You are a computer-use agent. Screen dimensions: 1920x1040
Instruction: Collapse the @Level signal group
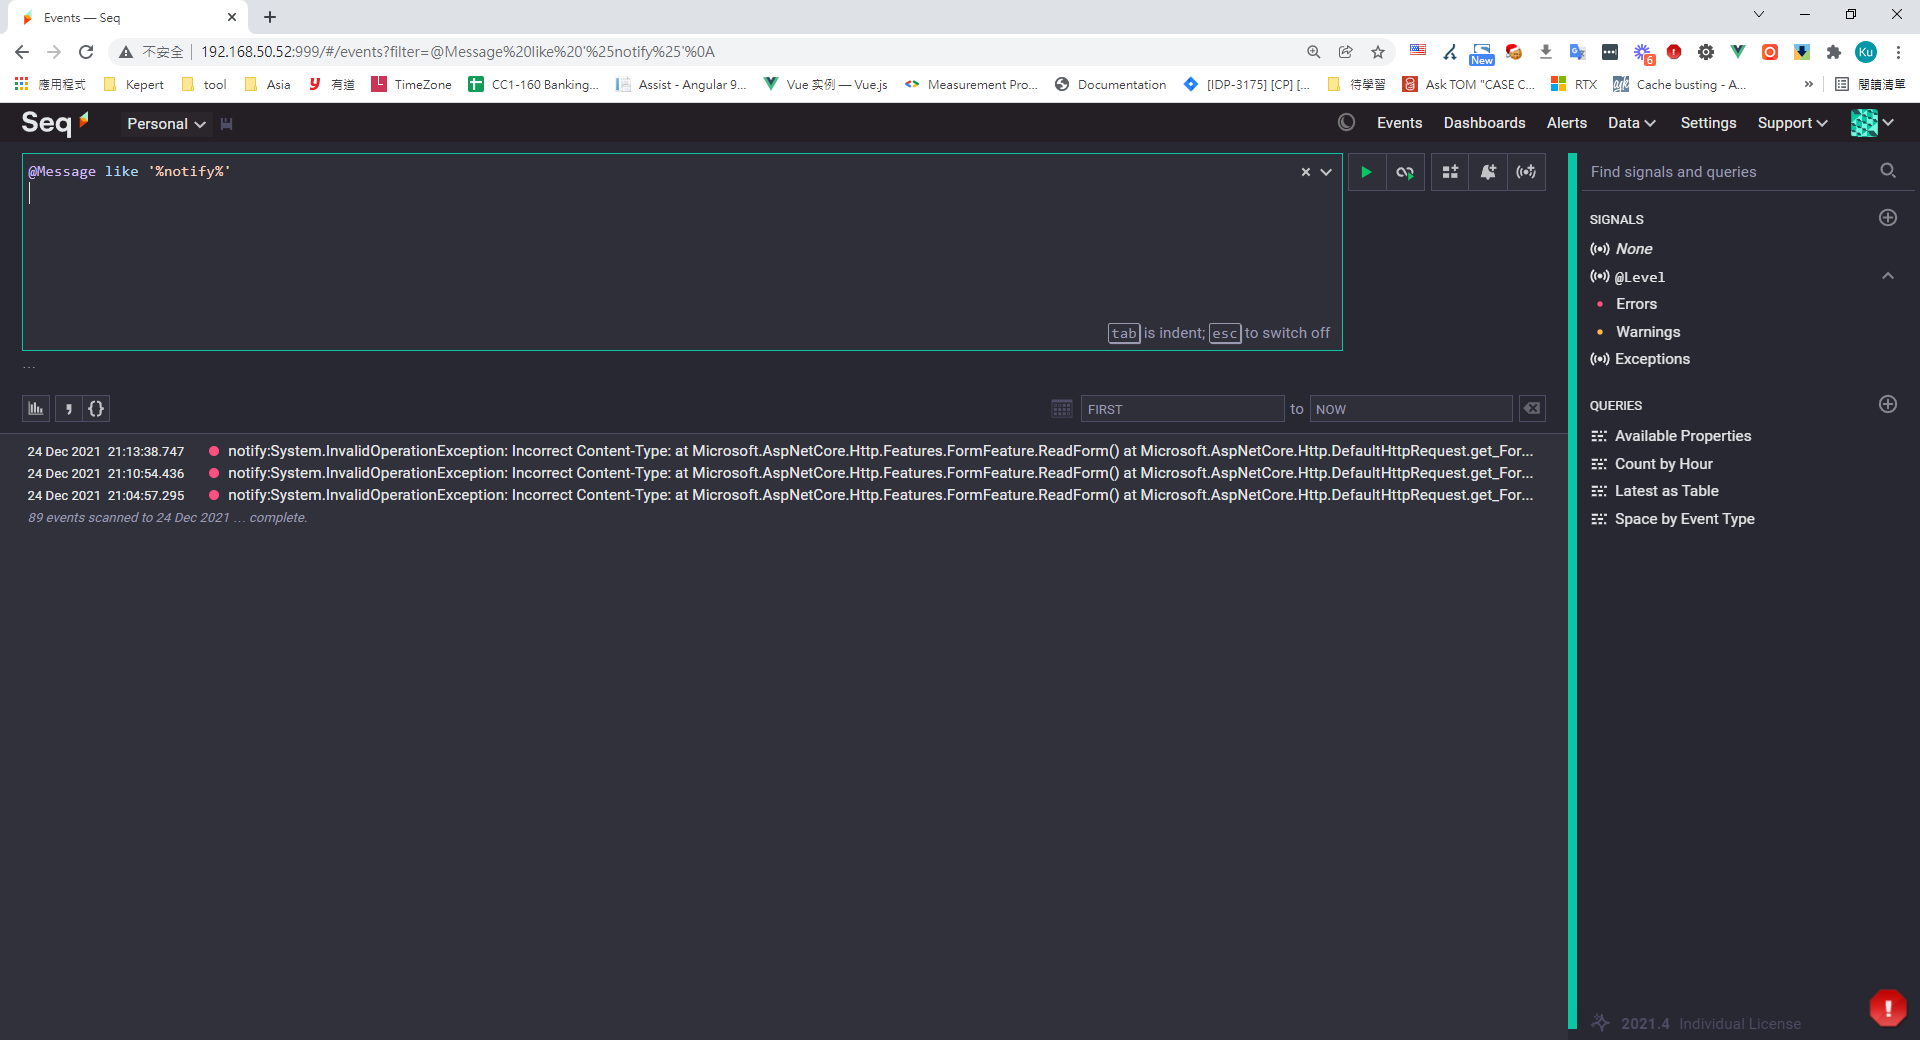(x=1888, y=276)
